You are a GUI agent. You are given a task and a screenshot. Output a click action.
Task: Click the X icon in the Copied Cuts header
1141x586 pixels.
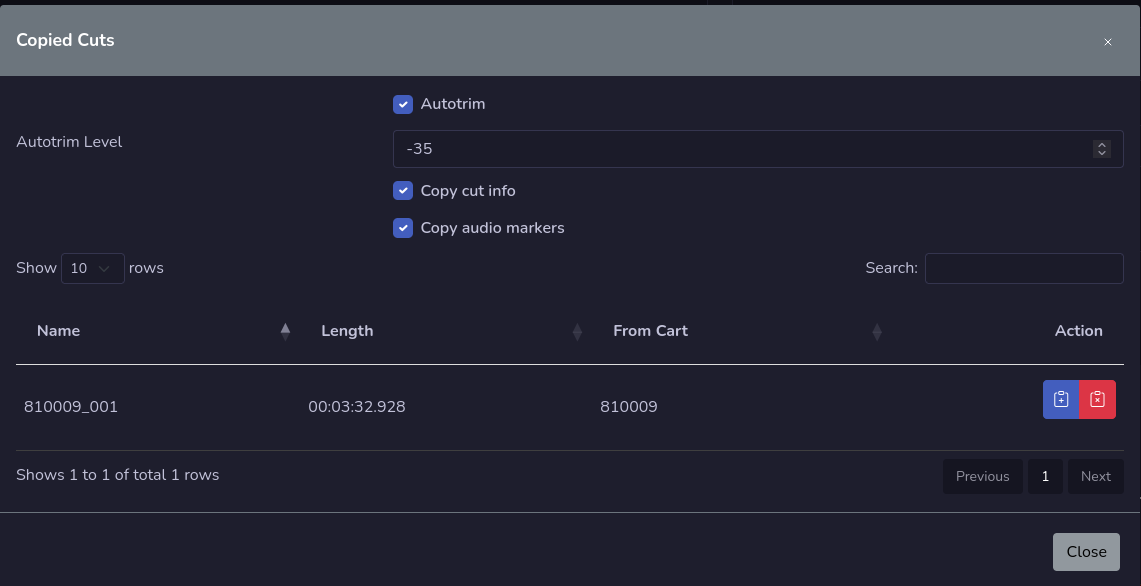[x=1108, y=42]
